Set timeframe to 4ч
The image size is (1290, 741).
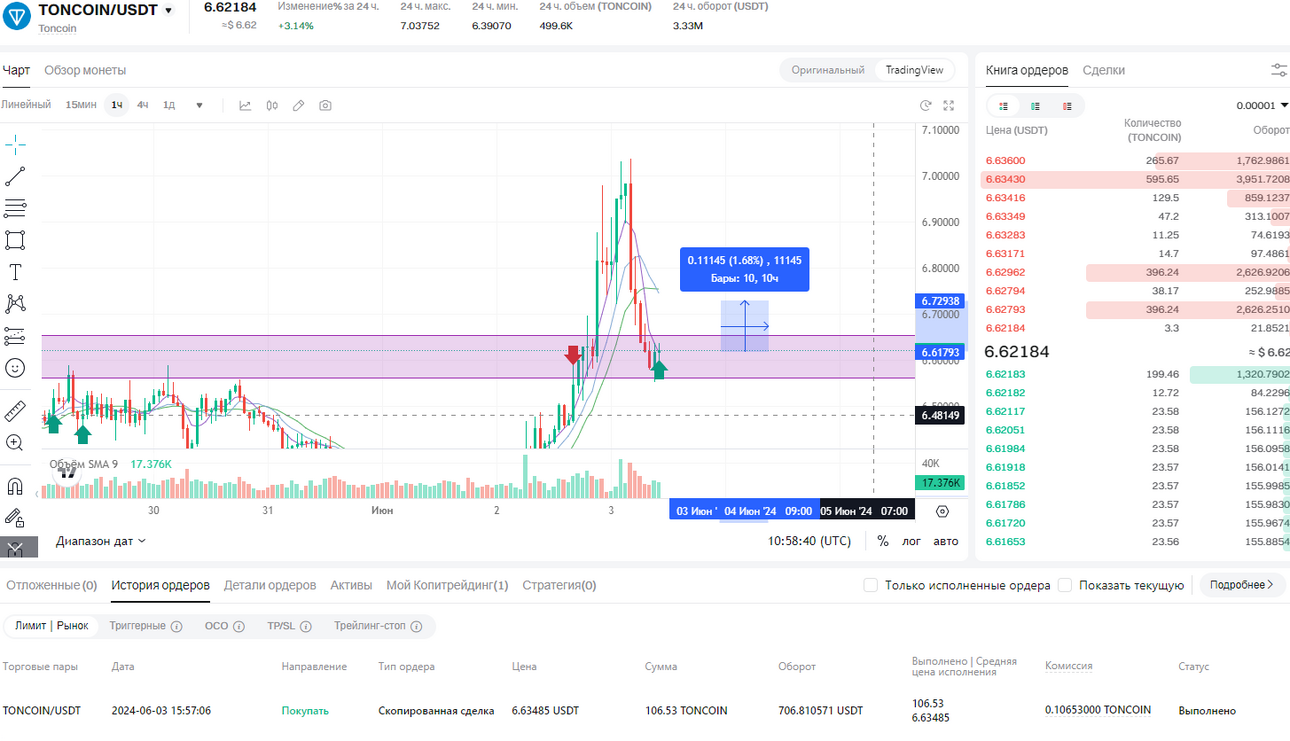point(143,105)
